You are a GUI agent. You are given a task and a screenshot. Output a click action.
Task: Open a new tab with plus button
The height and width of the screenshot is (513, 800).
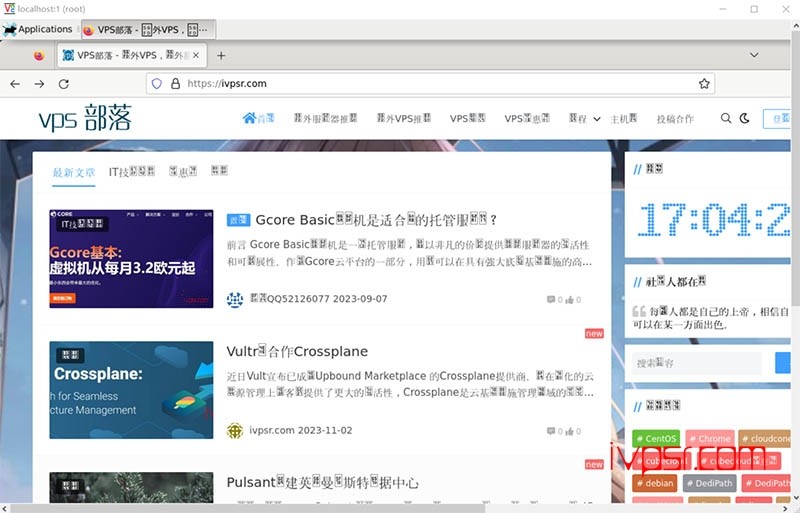pyautogui.click(x=221, y=55)
